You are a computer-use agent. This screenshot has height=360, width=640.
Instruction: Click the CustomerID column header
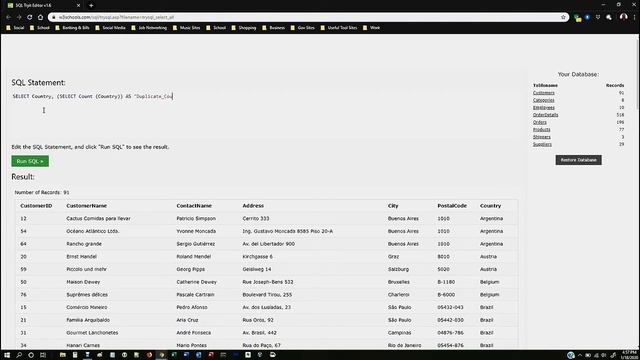click(36, 206)
